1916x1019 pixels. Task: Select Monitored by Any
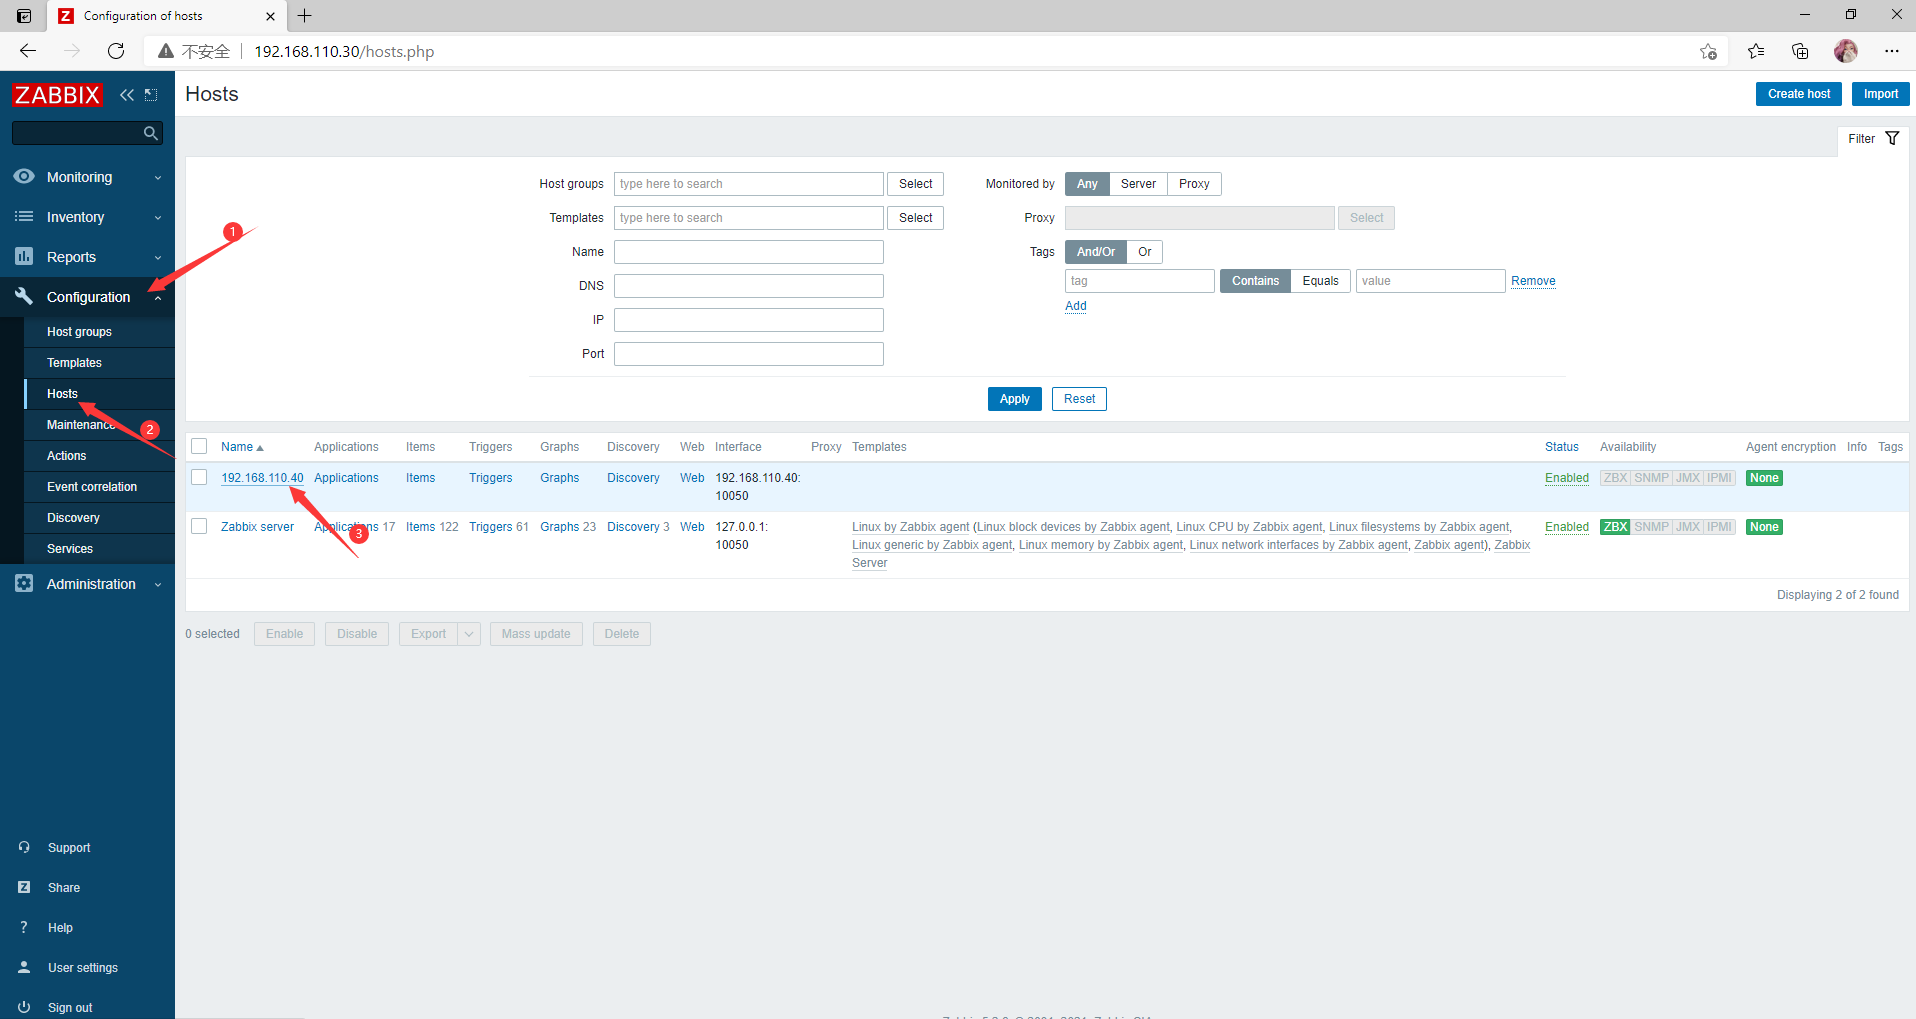coord(1087,184)
